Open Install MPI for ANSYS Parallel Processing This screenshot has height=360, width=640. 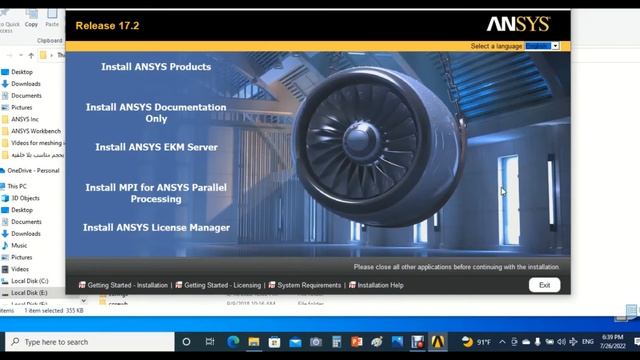pos(156,193)
